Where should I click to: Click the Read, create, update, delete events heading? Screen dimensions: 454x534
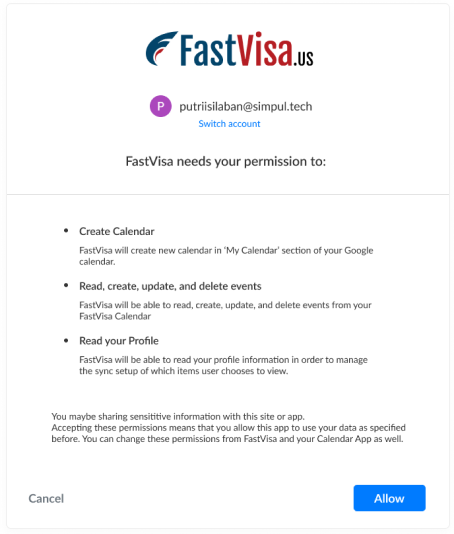(170, 286)
